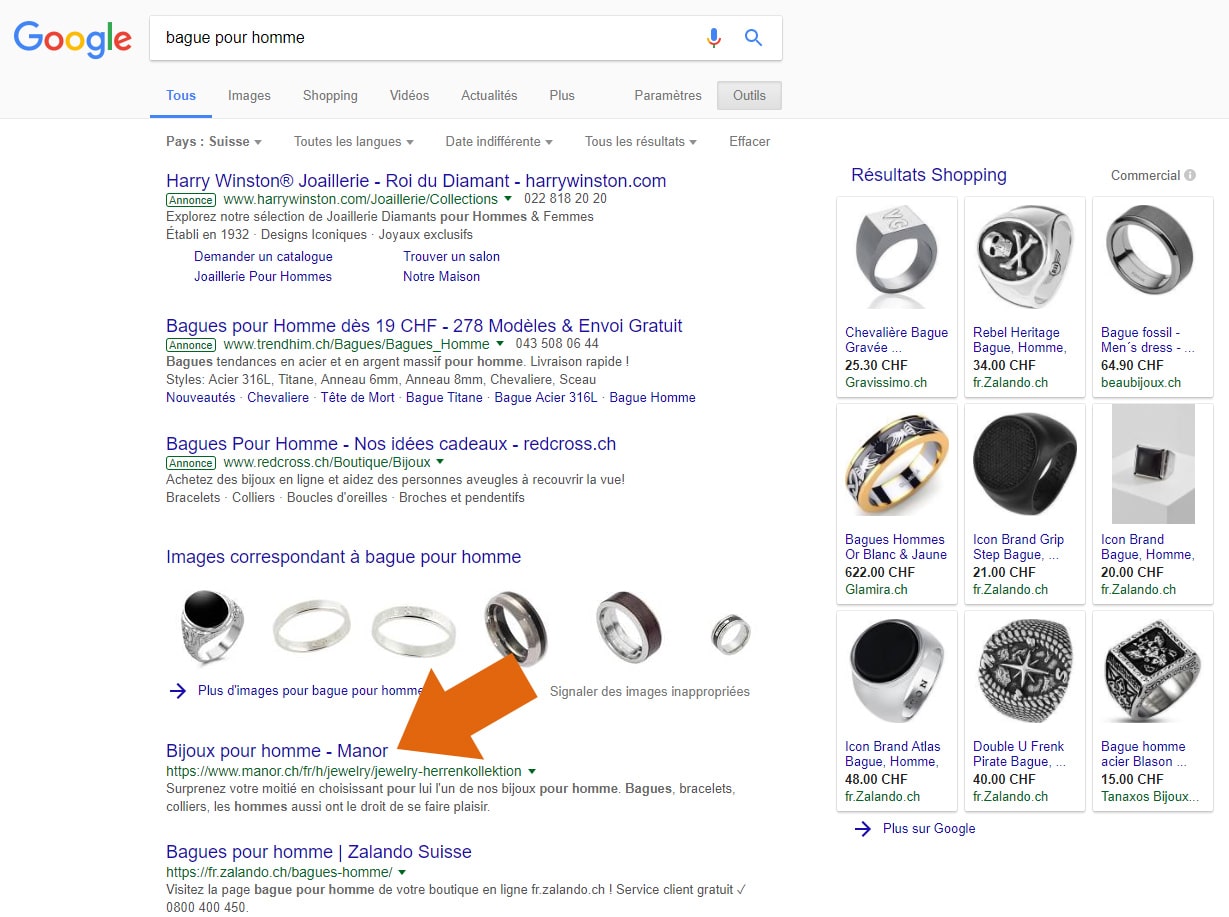Open Bague fossil product image
Viewport: 1229px width, 917px height.
pos(1152,250)
